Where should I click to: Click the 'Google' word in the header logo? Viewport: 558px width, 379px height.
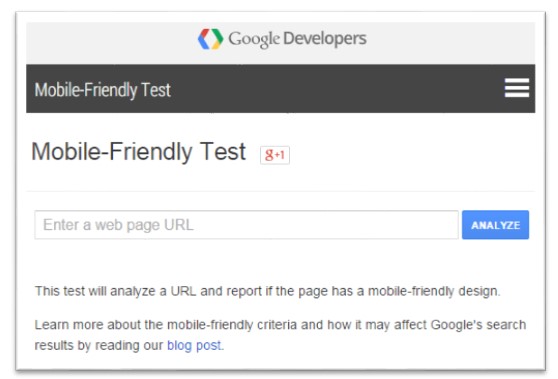254,40
